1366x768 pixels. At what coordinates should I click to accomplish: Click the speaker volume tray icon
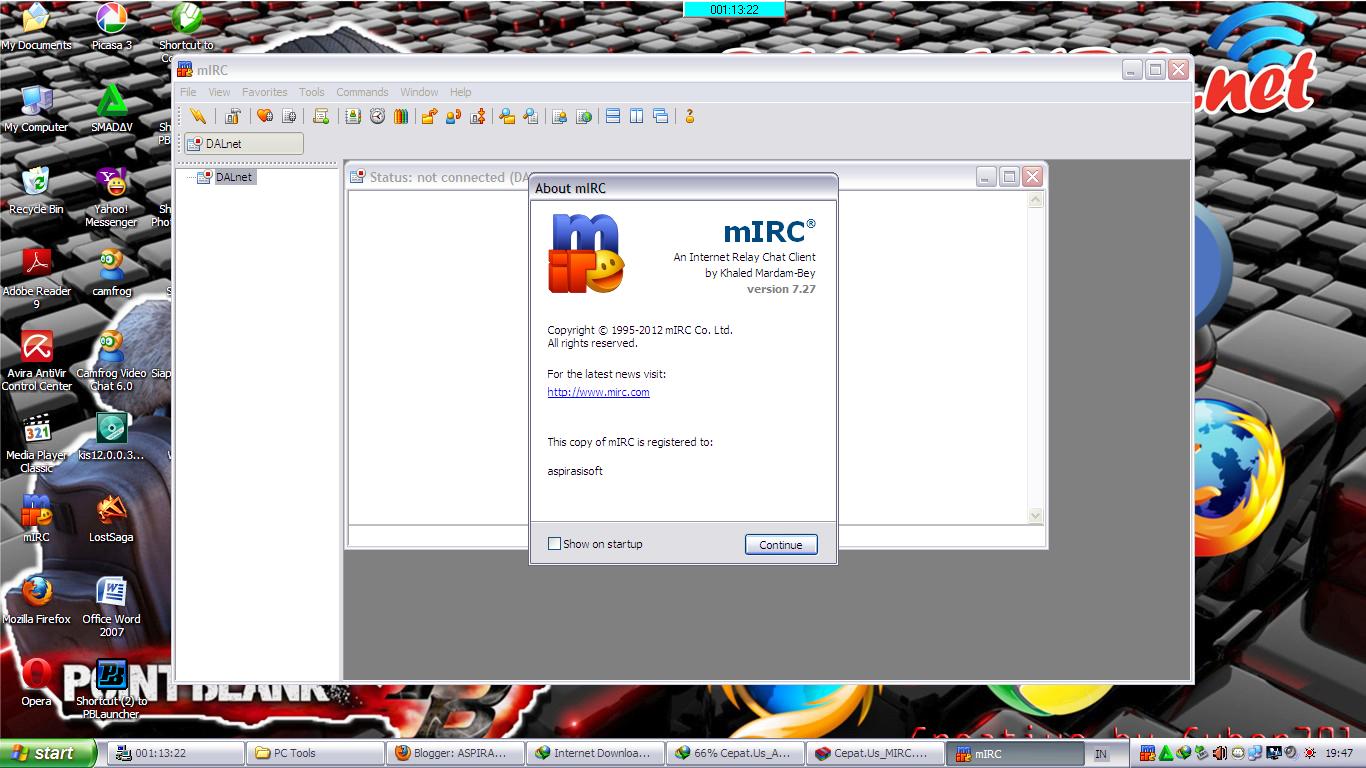point(1290,753)
